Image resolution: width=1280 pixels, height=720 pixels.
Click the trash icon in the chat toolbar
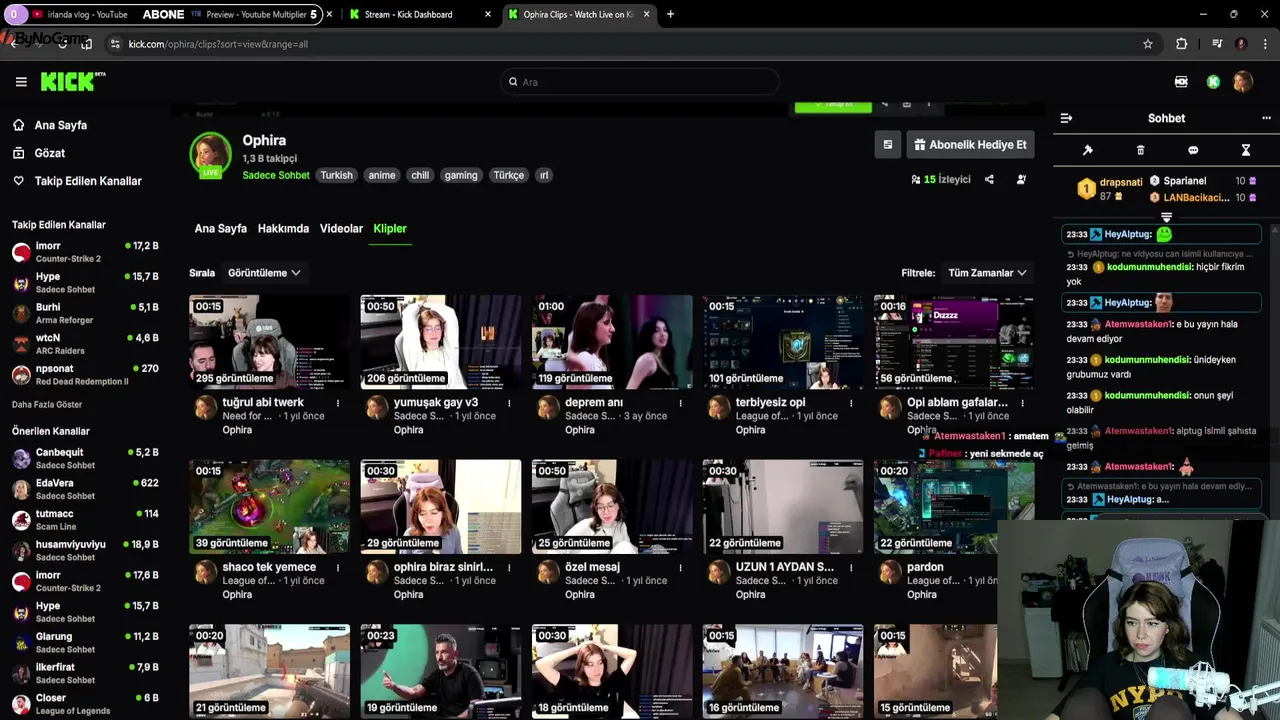pyautogui.click(x=1140, y=150)
